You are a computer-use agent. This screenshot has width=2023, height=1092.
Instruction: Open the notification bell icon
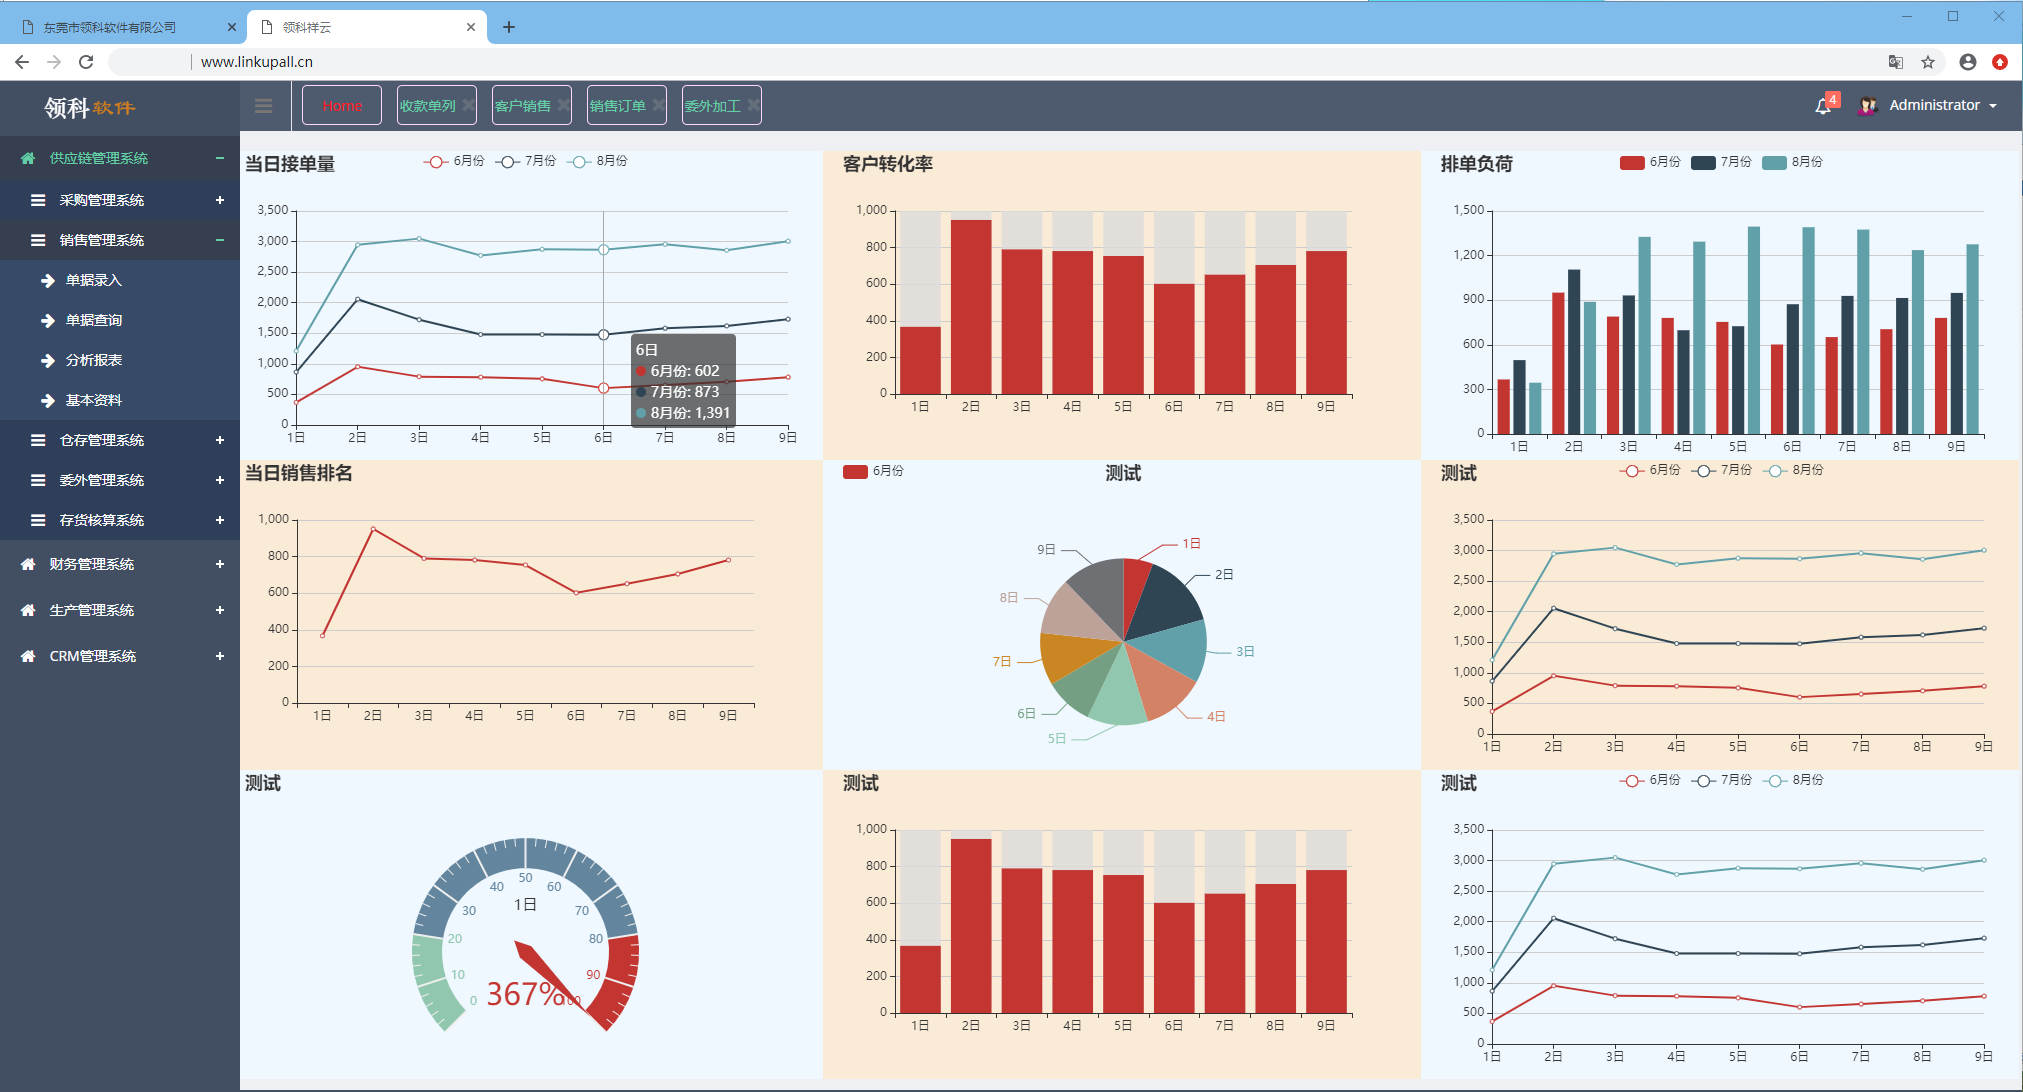click(x=1823, y=106)
